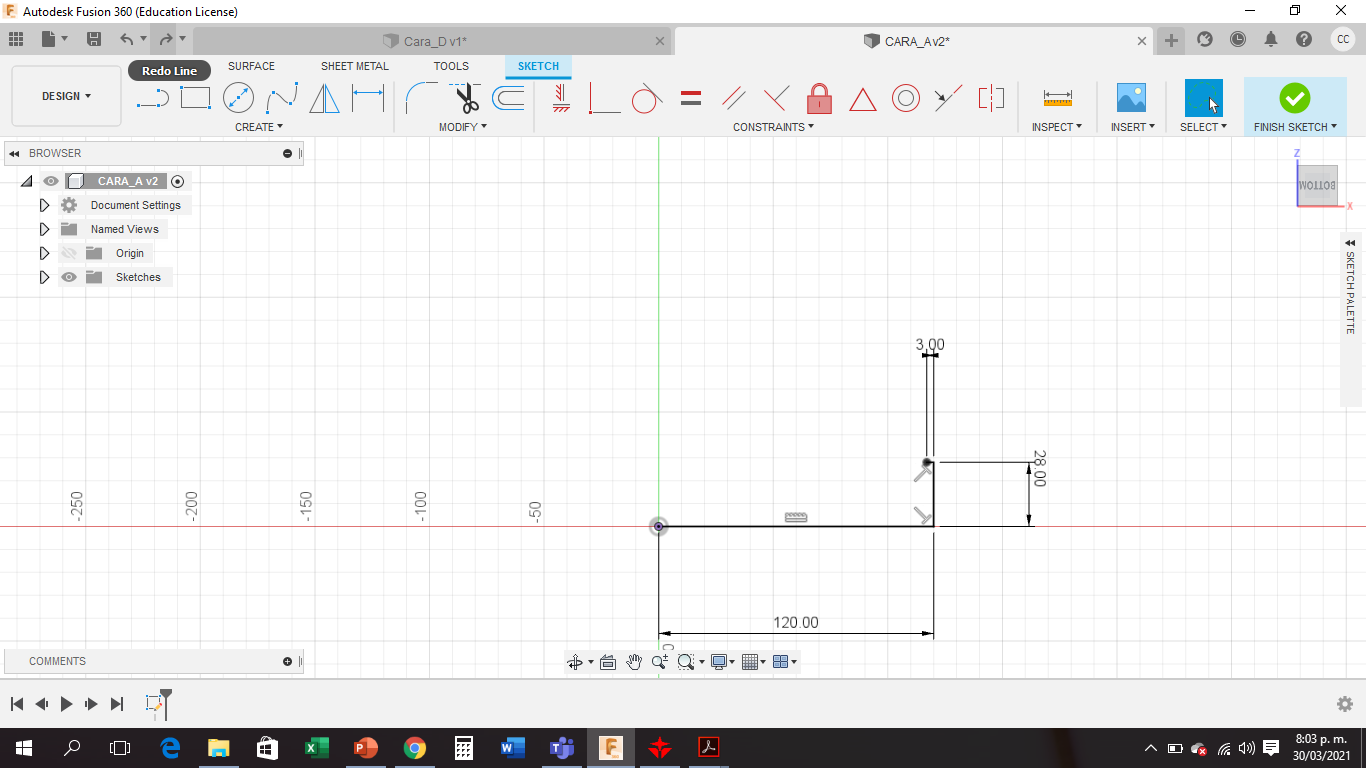Select the Fit Point Spline tool
The width and height of the screenshot is (1366, 768).
pos(282,98)
